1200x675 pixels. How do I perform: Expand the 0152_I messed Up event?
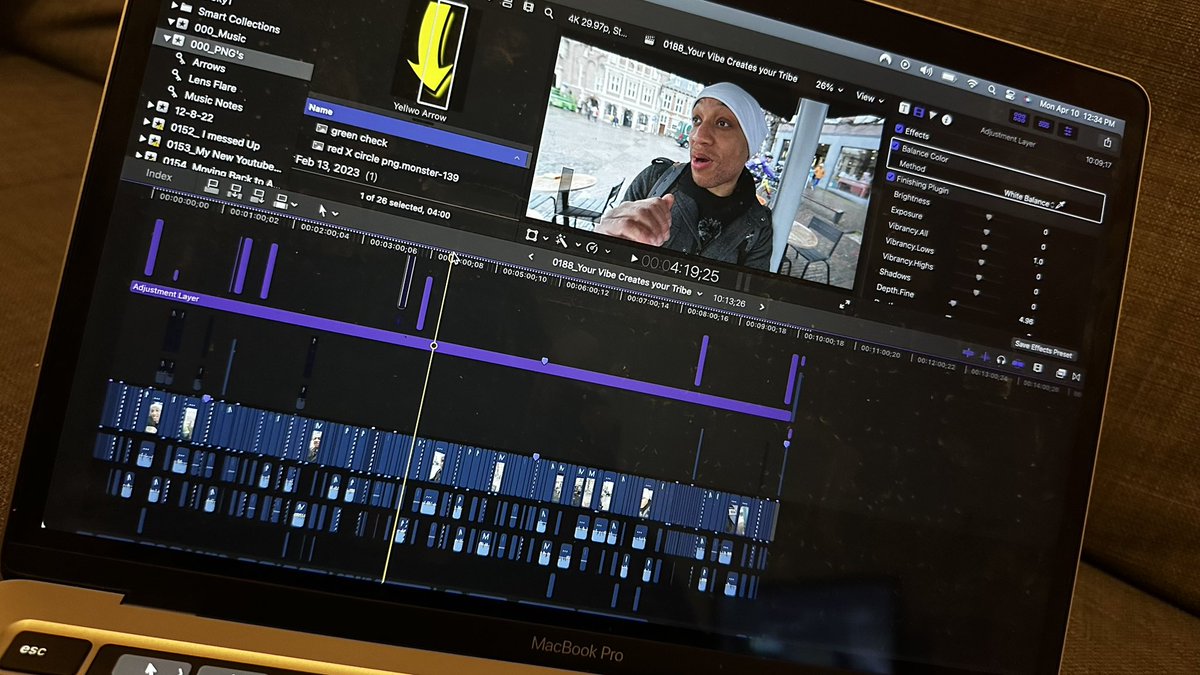[x=146, y=121]
